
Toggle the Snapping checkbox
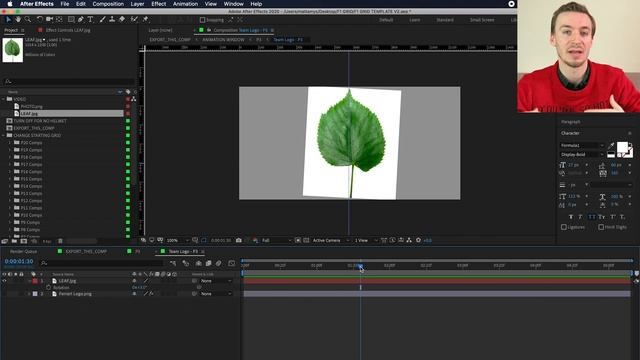(x=202, y=20)
